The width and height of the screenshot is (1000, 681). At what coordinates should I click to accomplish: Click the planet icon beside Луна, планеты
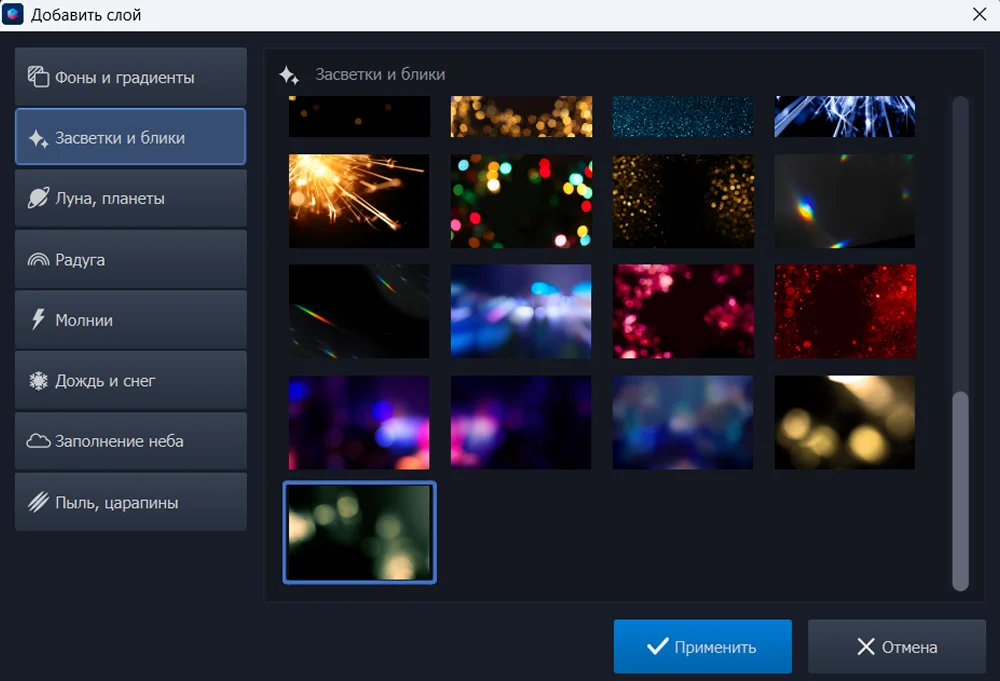coord(38,198)
